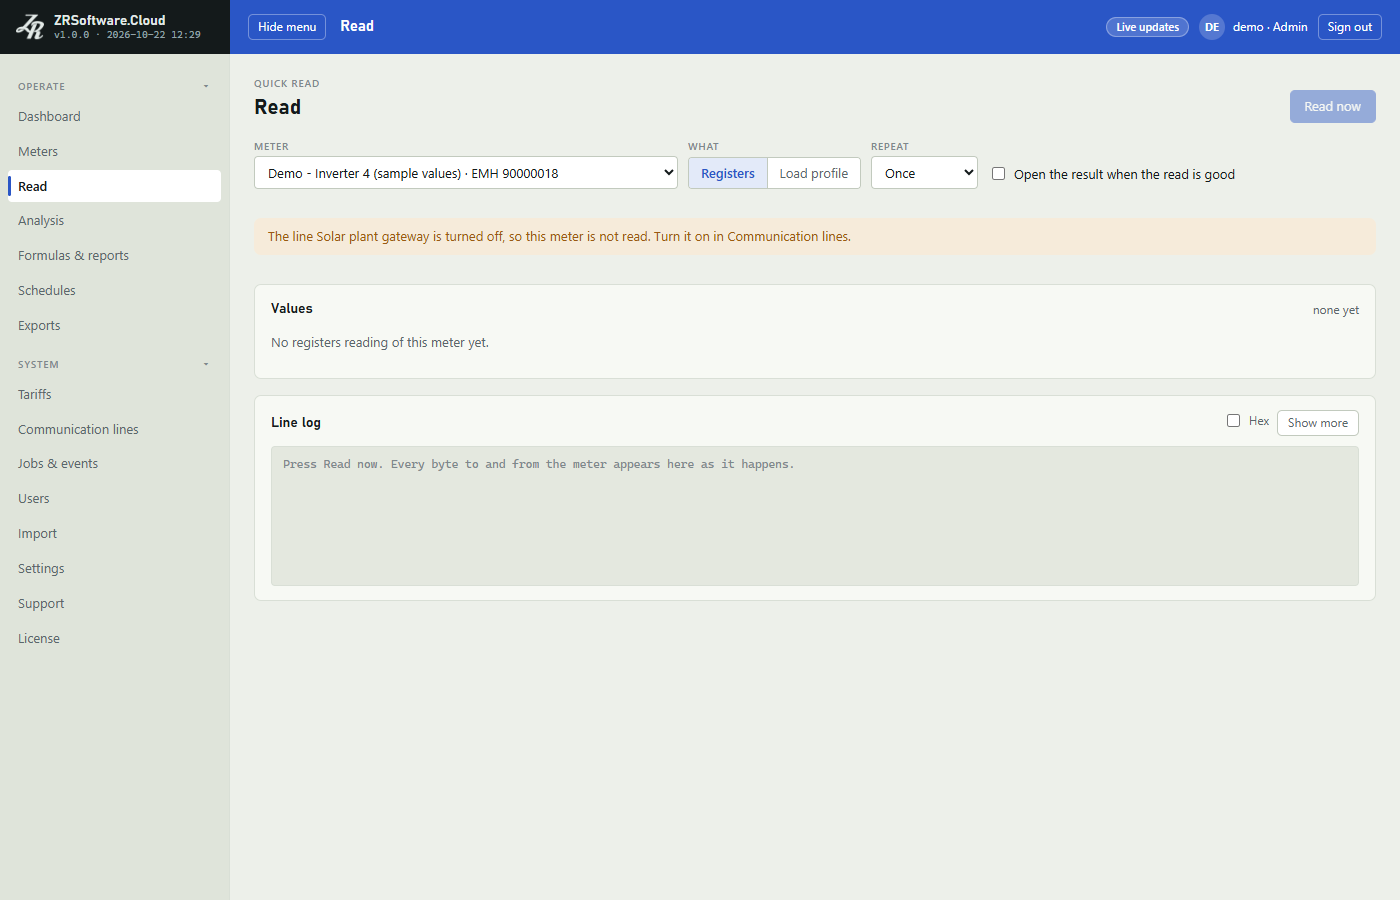Open the Meter dropdown
Screen dimensions: 1400x900
tap(466, 173)
